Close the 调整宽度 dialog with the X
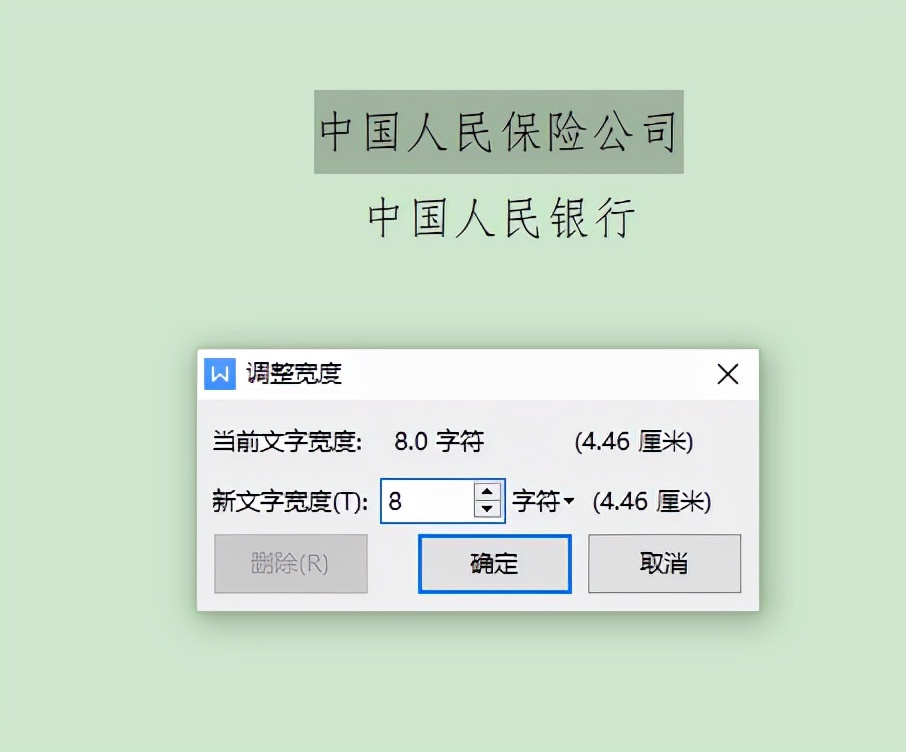The width and height of the screenshot is (906, 752). pos(727,374)
